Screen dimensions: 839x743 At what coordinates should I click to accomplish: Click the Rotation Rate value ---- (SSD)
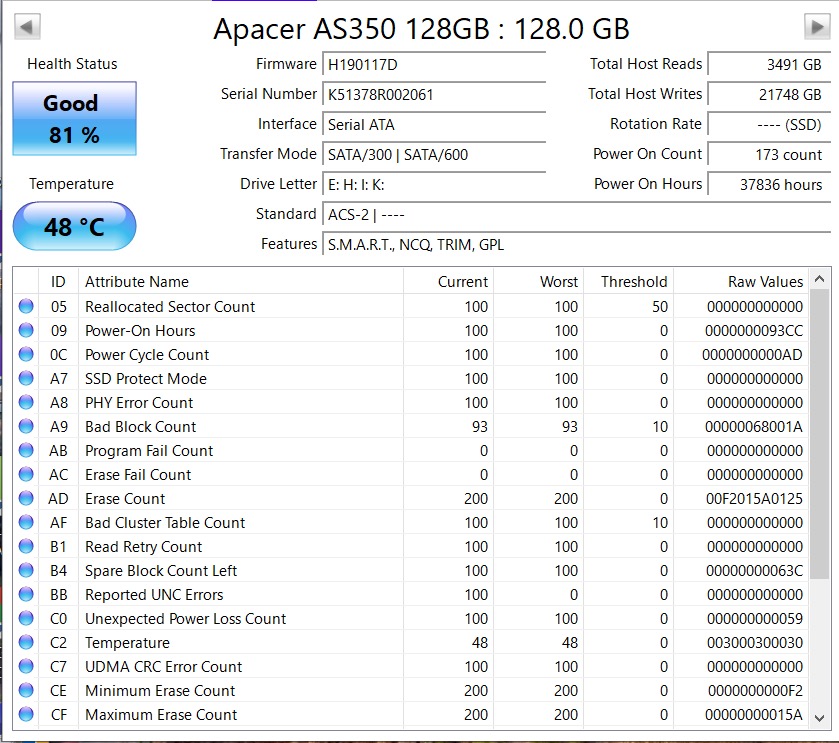(x=769, y=125)
